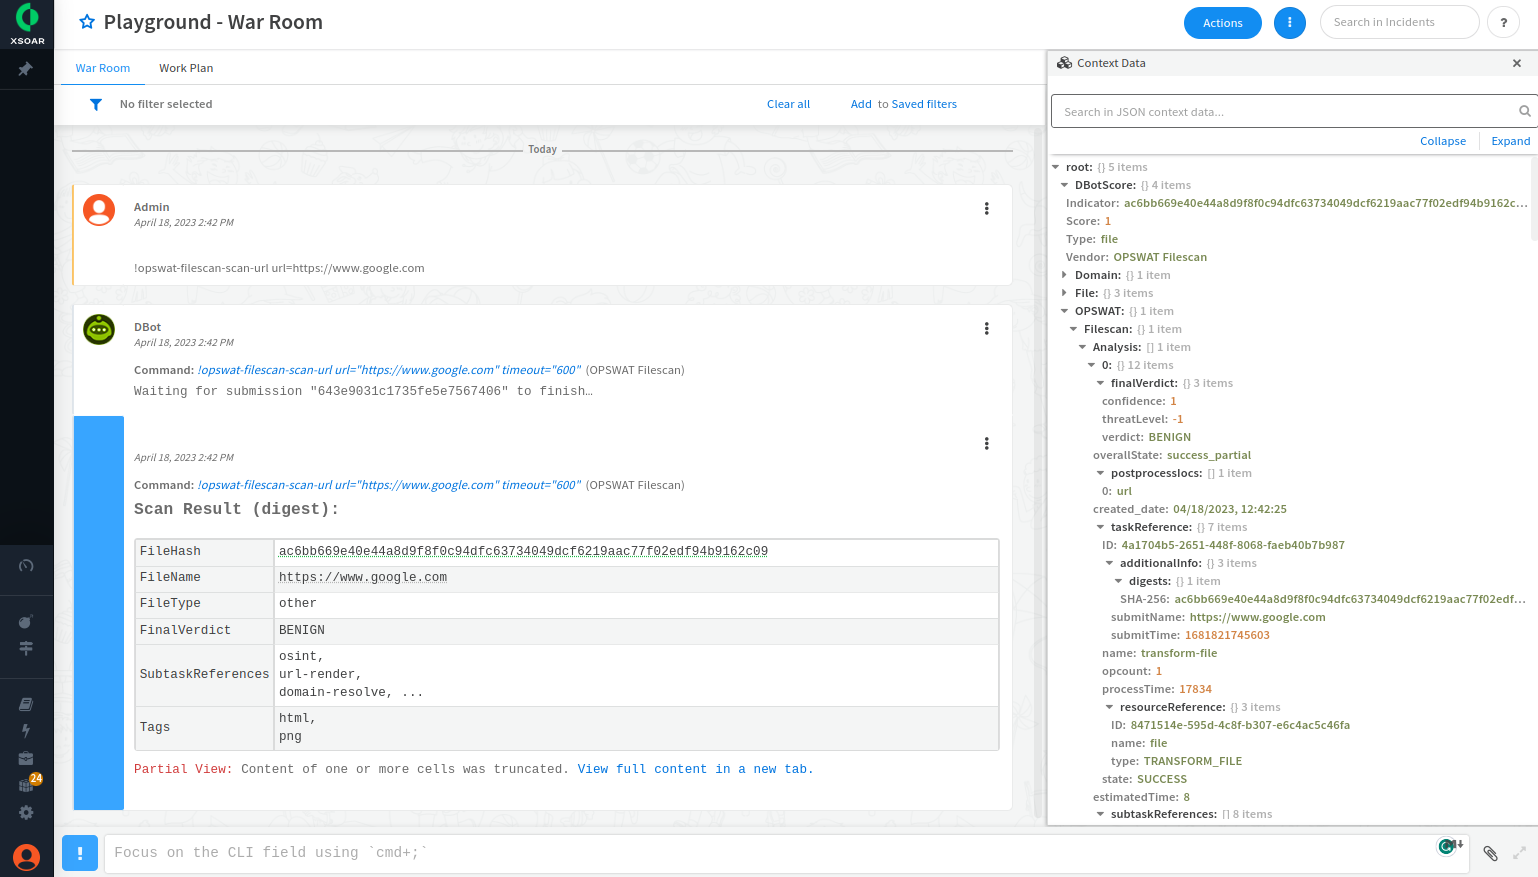1538x877 pixels.
Task: Click the filter funnel icon
Action: 96,104
